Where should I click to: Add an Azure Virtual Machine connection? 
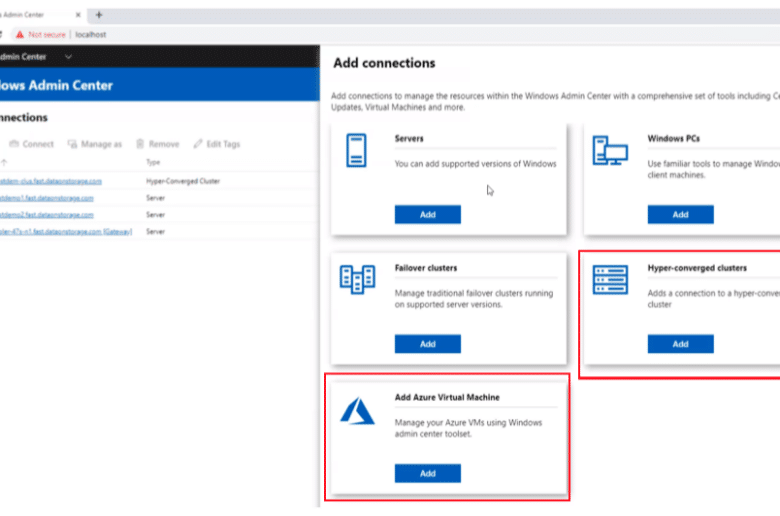[428, 473]
